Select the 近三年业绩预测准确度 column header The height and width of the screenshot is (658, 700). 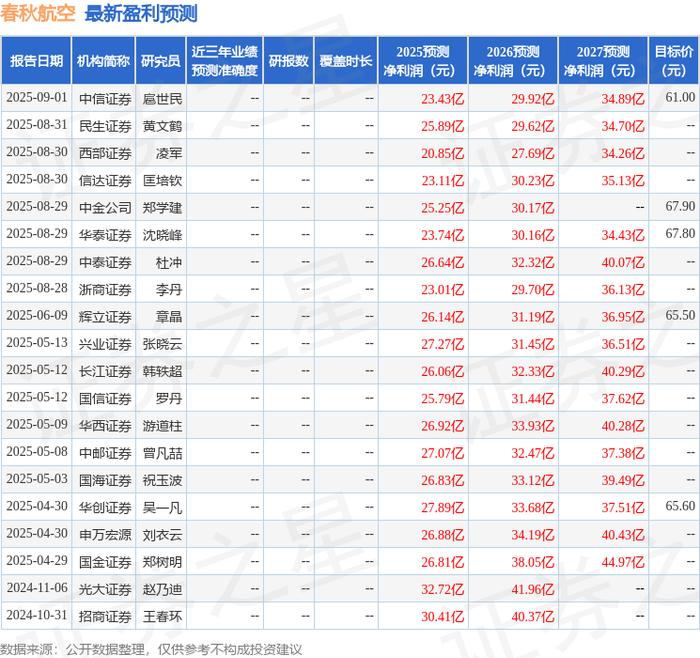225,61
